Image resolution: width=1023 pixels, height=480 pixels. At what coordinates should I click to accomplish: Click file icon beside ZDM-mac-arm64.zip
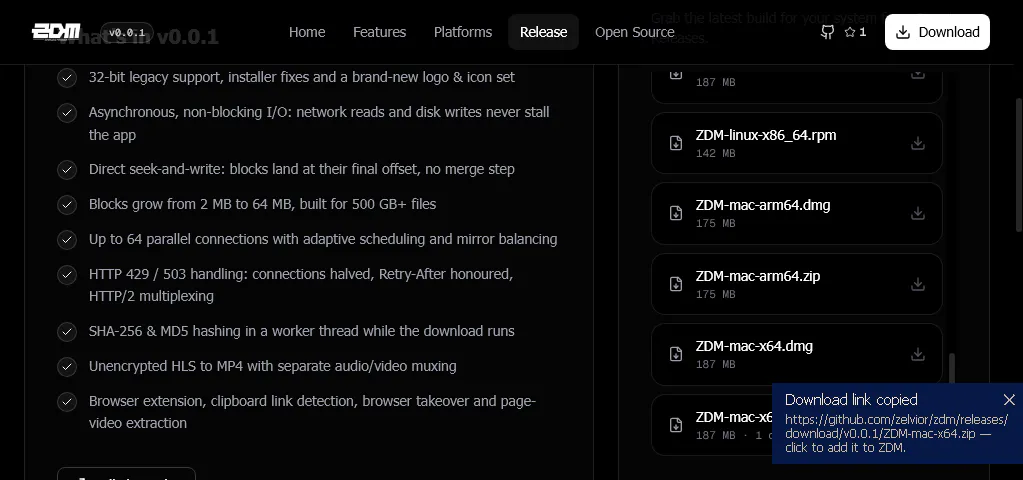[676, 284]
